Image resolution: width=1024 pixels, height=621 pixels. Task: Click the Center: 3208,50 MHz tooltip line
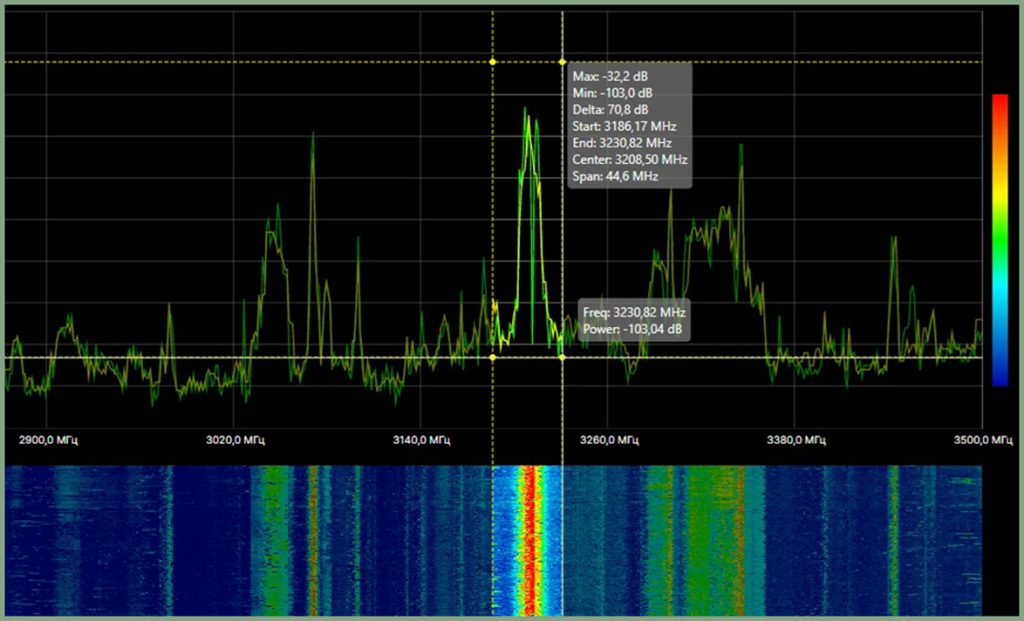tap(629, 159)
